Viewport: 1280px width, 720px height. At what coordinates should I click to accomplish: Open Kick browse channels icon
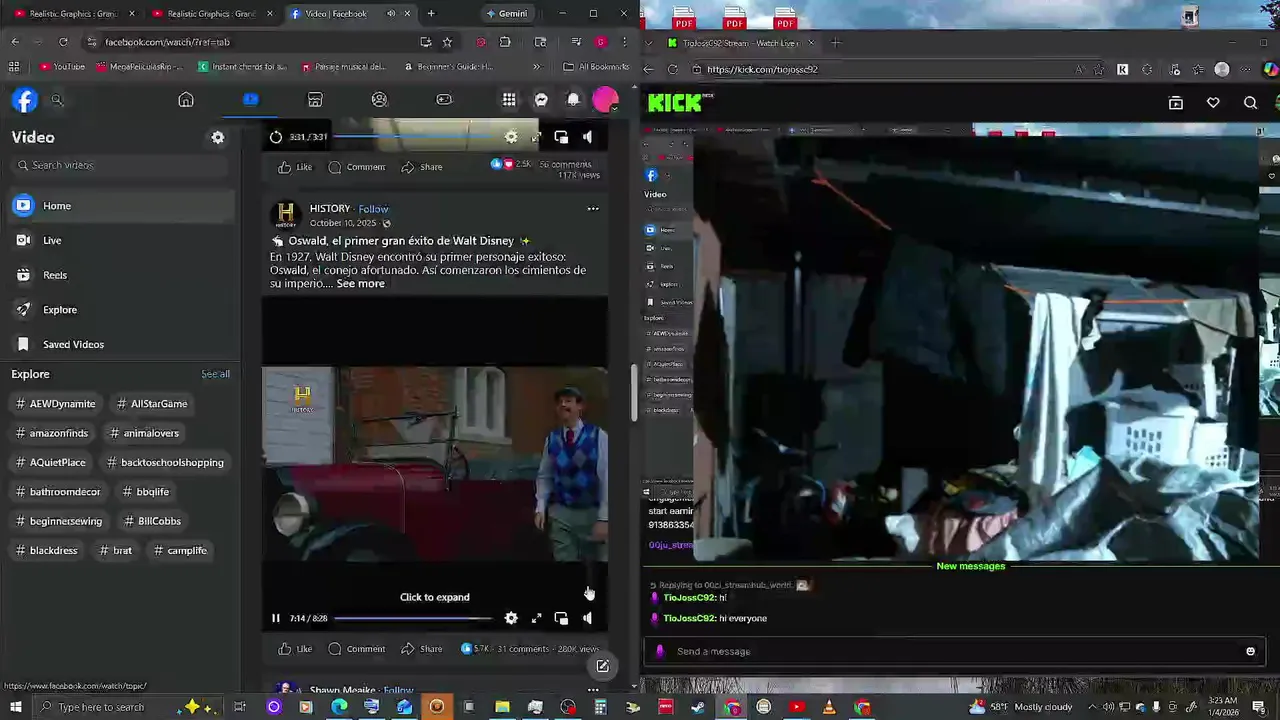coord(1176,103)
